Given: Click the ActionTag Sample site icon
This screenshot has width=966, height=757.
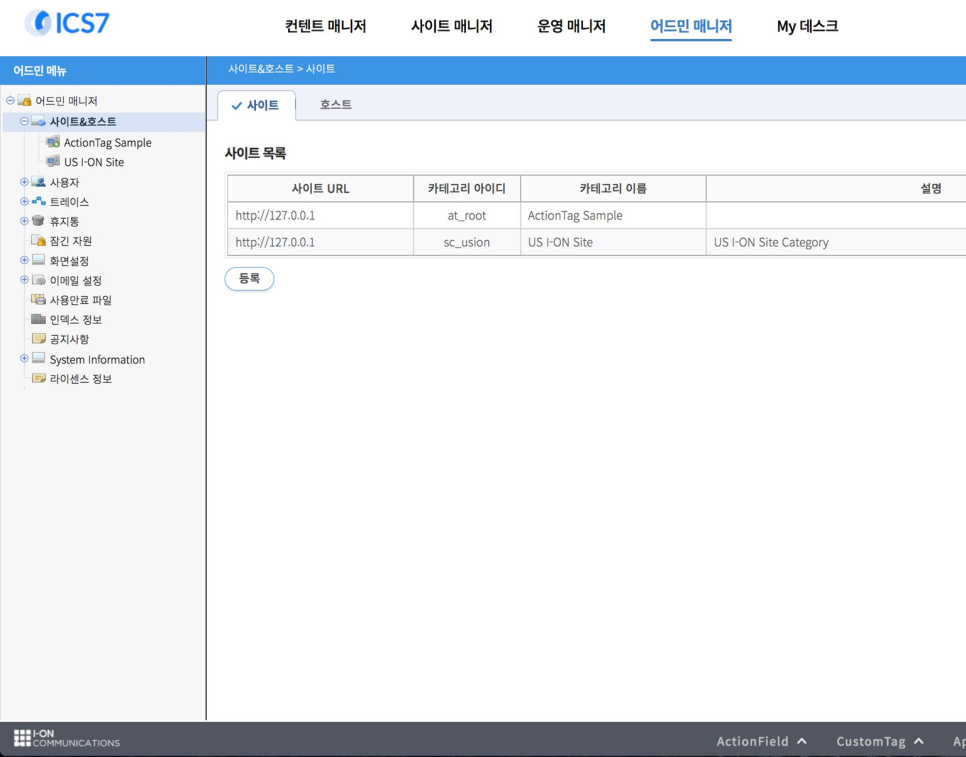Looking at the screenshot, I should [53, 143].
